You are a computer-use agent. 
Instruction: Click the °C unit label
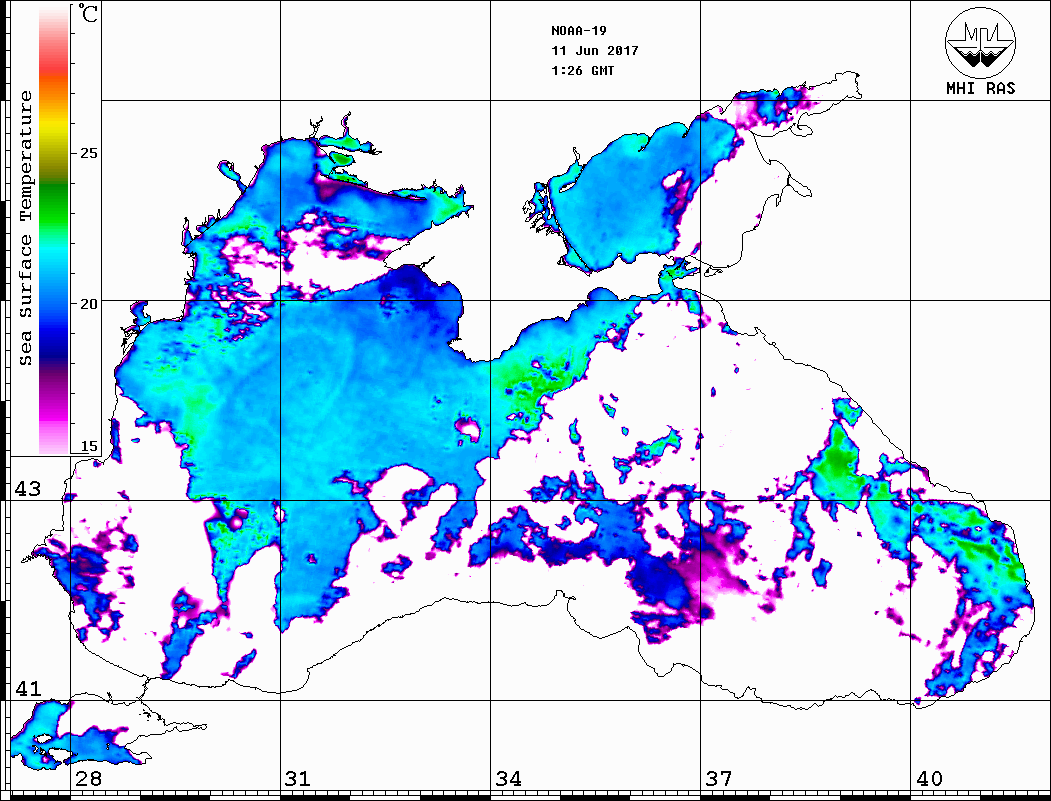click(x=88, y=13)
